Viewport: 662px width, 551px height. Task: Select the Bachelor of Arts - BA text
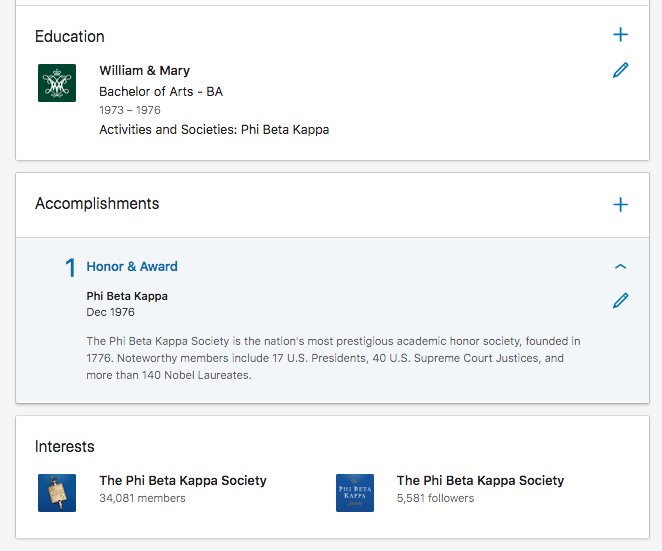pyautogui.click(x=161, y=92)
